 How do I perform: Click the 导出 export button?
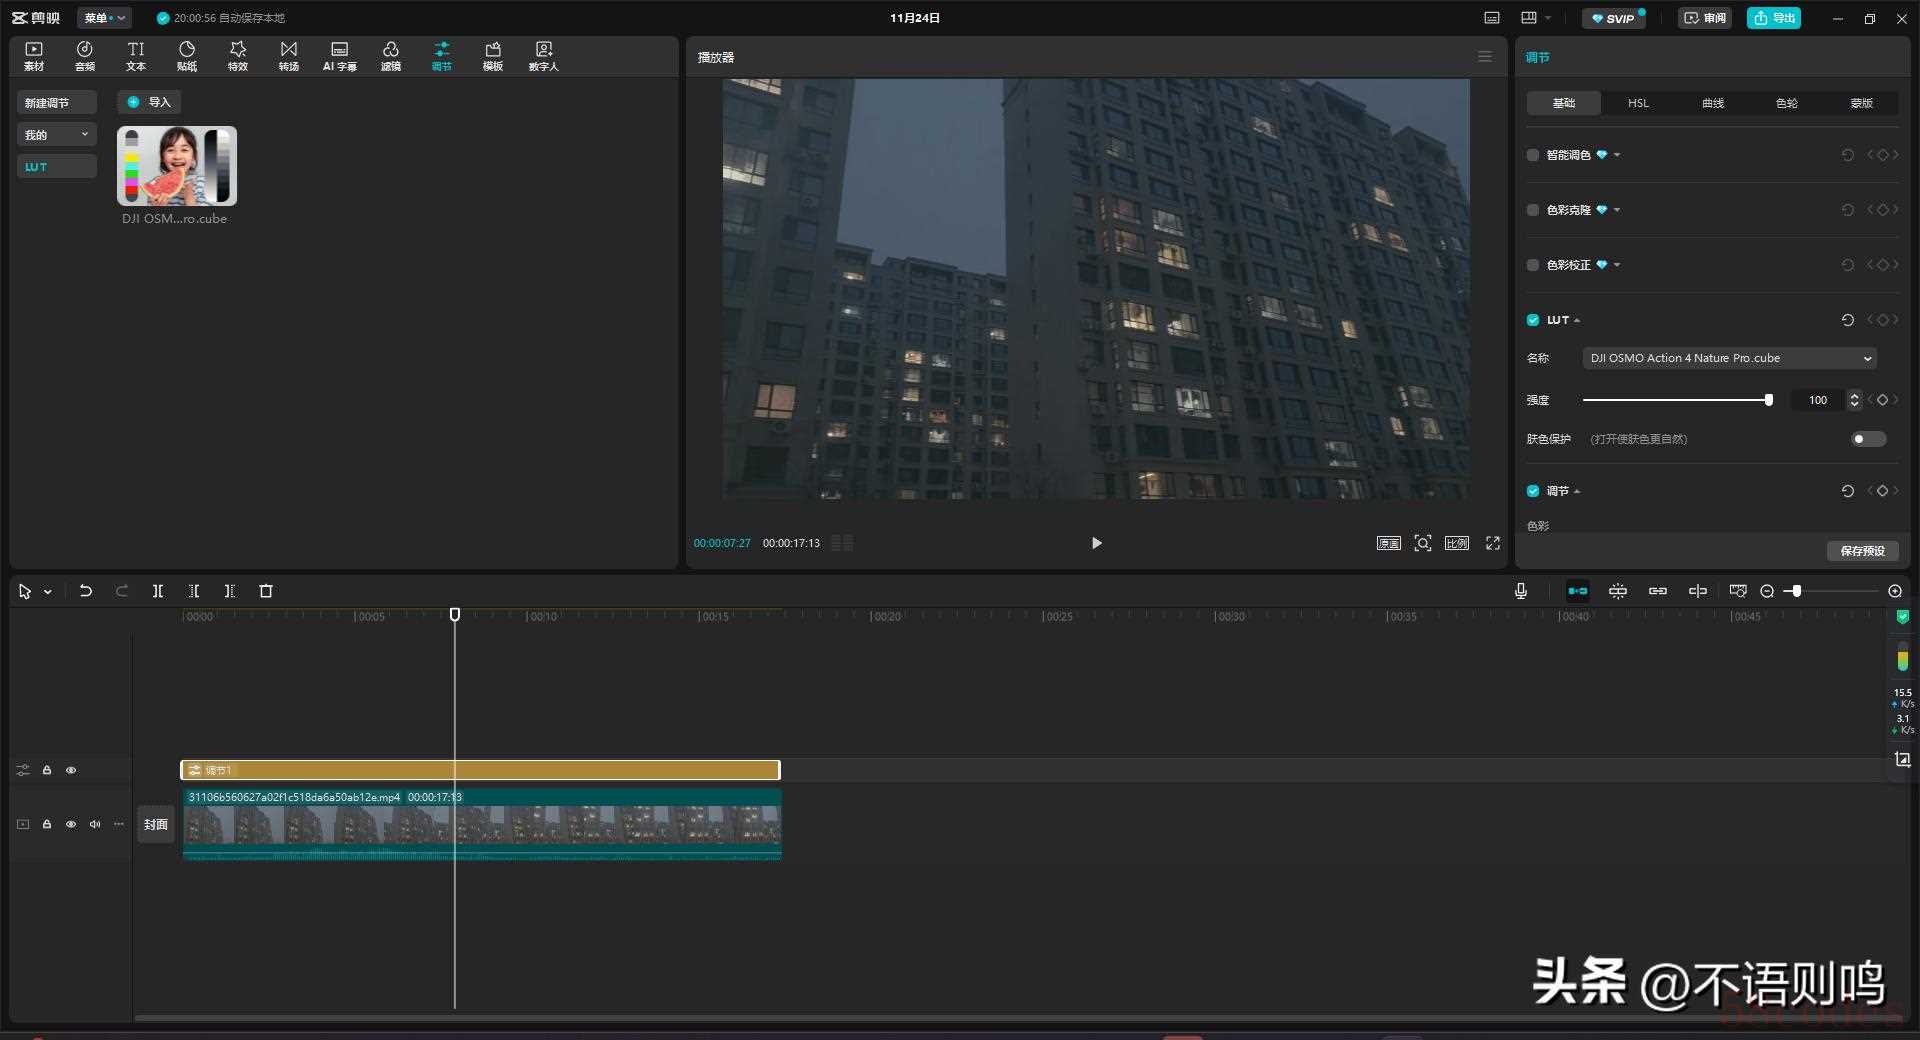[1773, 18]
